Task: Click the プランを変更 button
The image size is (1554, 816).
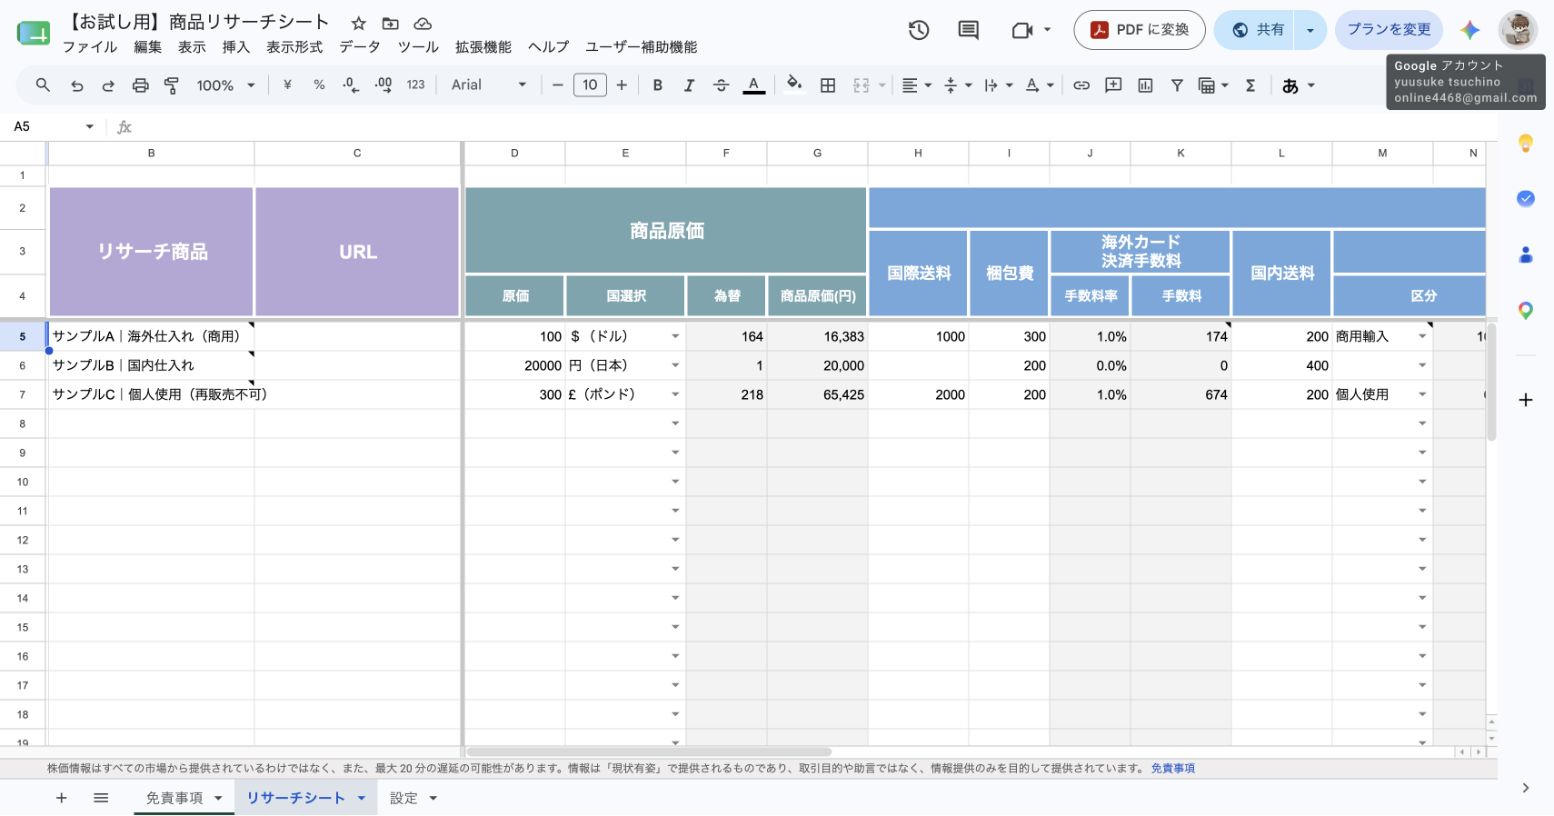Action: 1388,30
